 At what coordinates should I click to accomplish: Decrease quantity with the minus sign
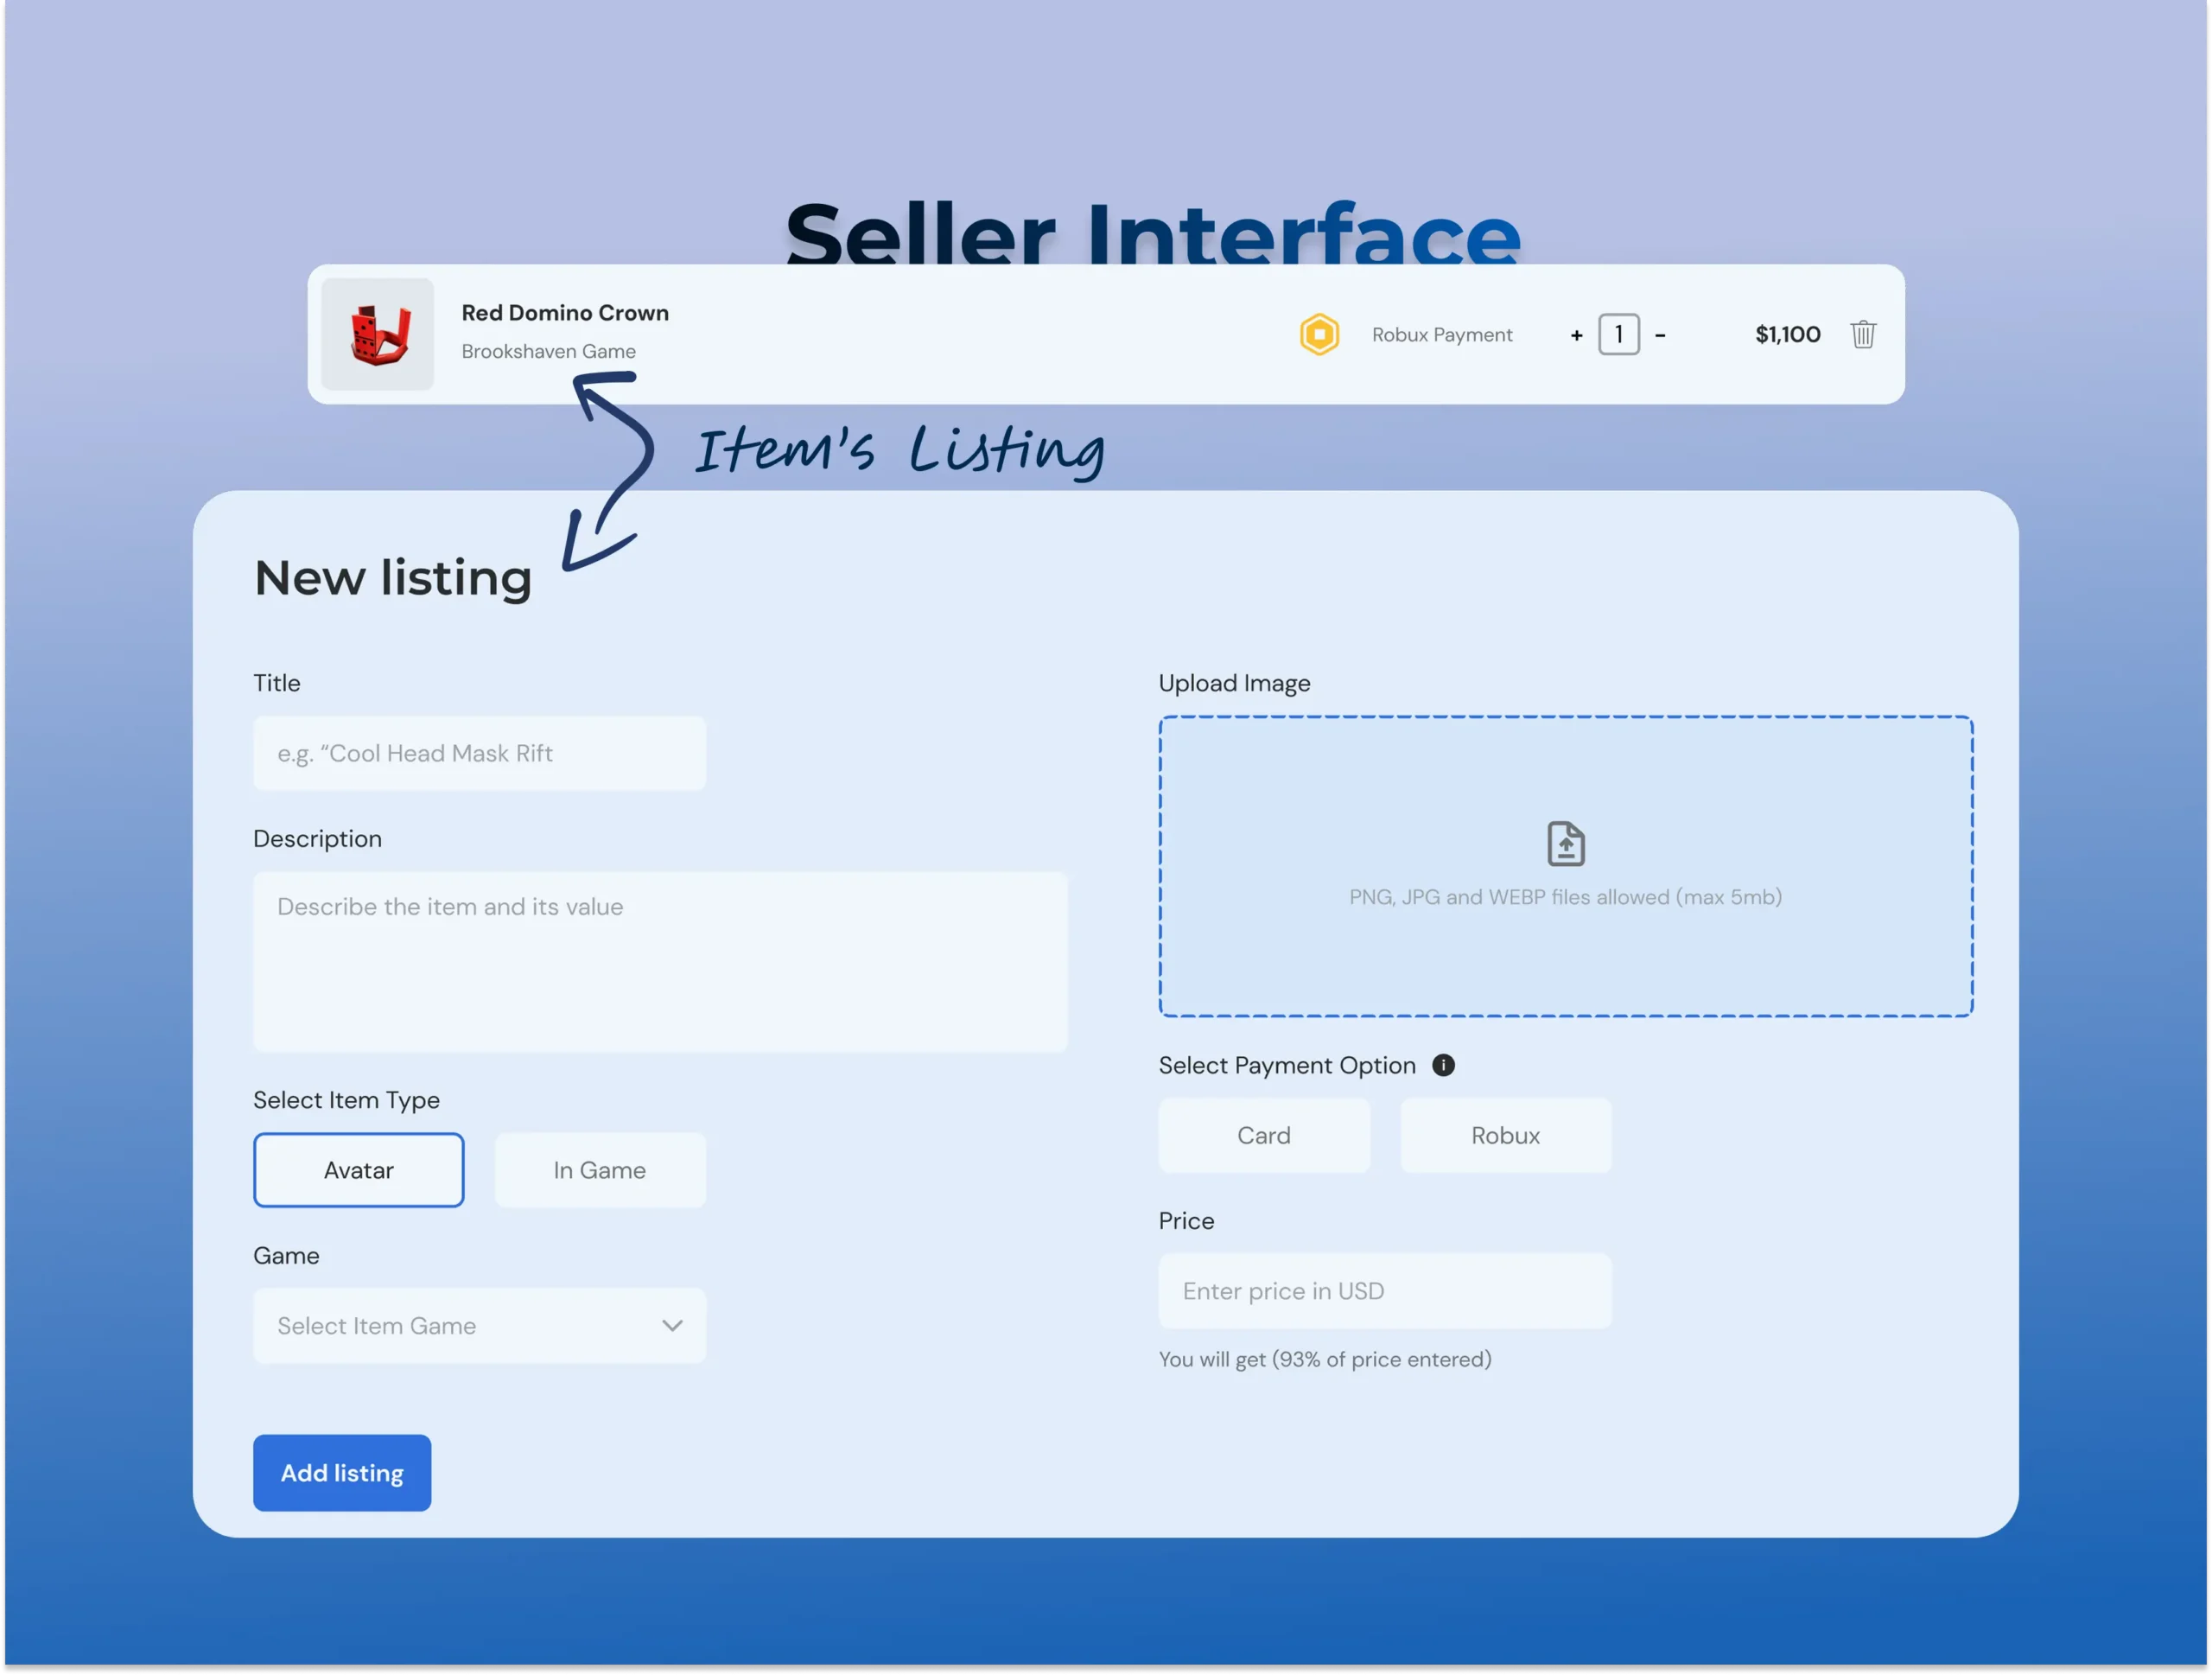[1660, 335]
